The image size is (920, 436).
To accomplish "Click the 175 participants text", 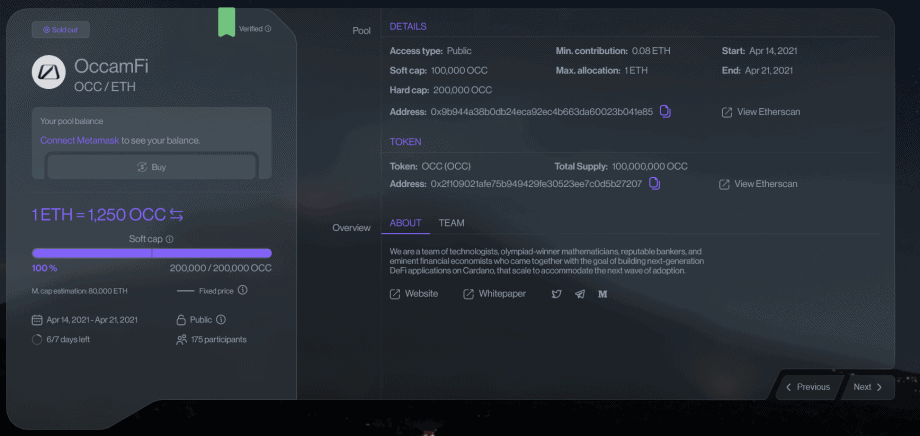I will pos(218,339).
